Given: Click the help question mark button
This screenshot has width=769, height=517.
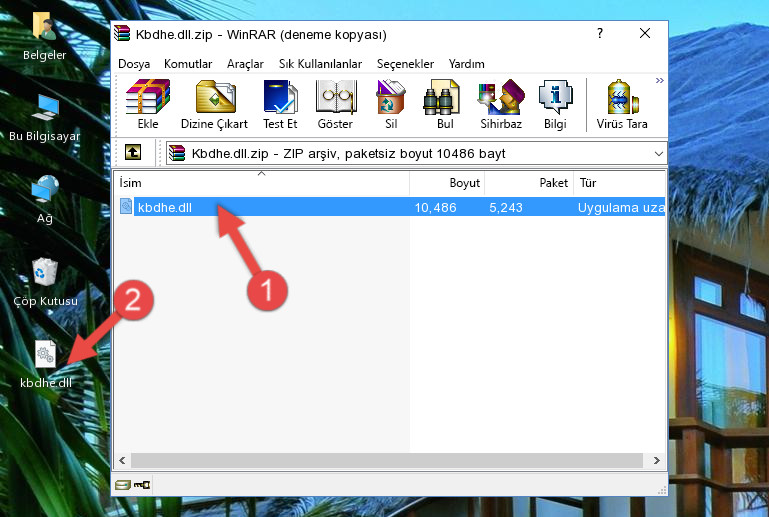Looking at the screenshot, I should 599,33.
